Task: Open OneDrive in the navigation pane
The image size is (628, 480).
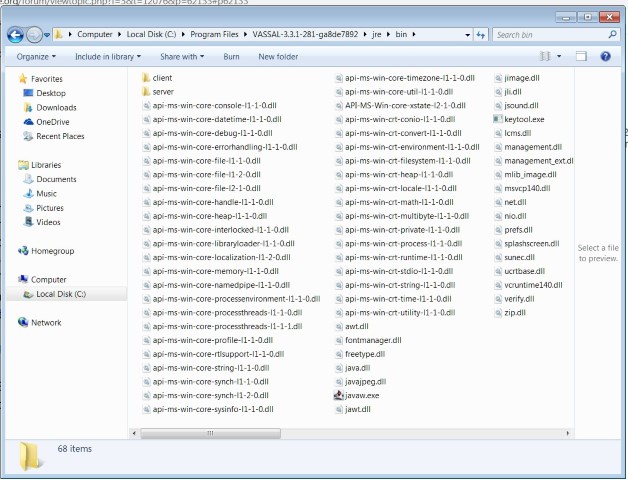Action: (x=53, y=122)
